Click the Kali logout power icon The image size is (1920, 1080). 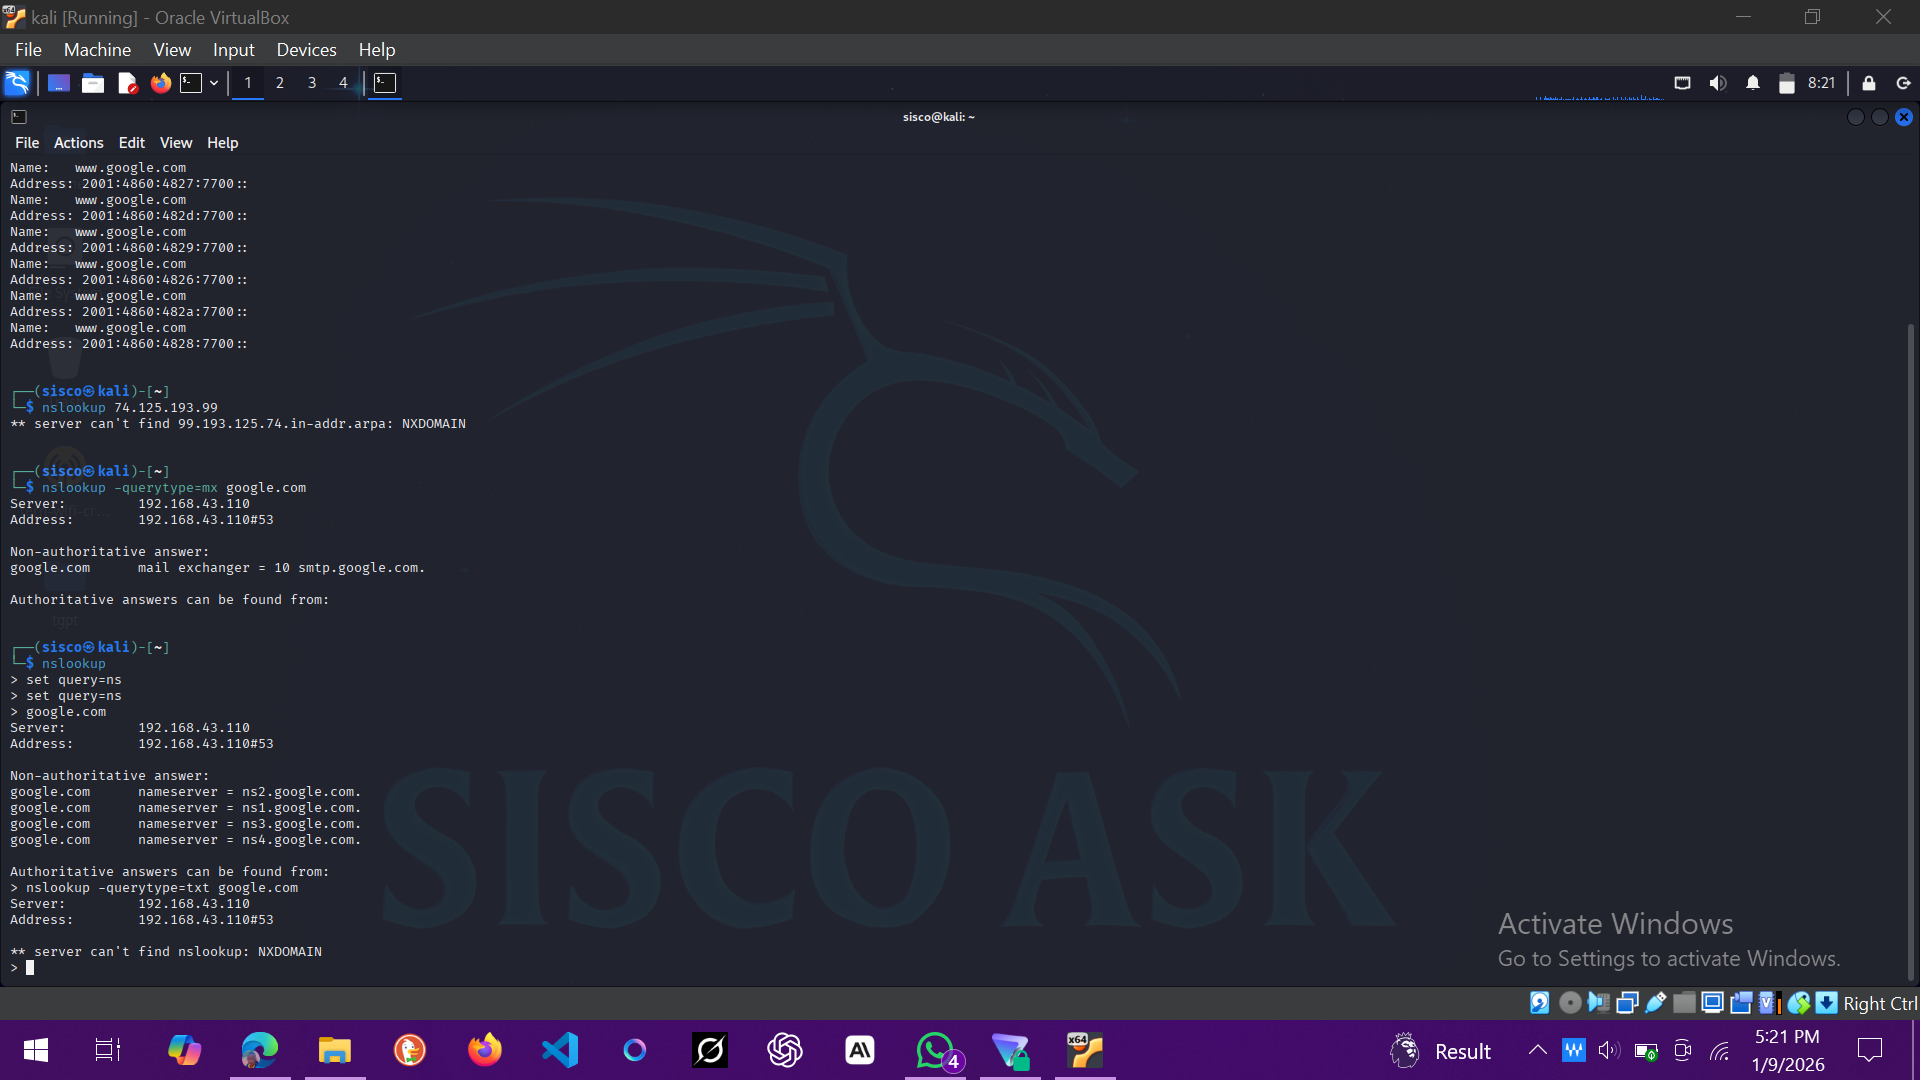point(1904,83)
